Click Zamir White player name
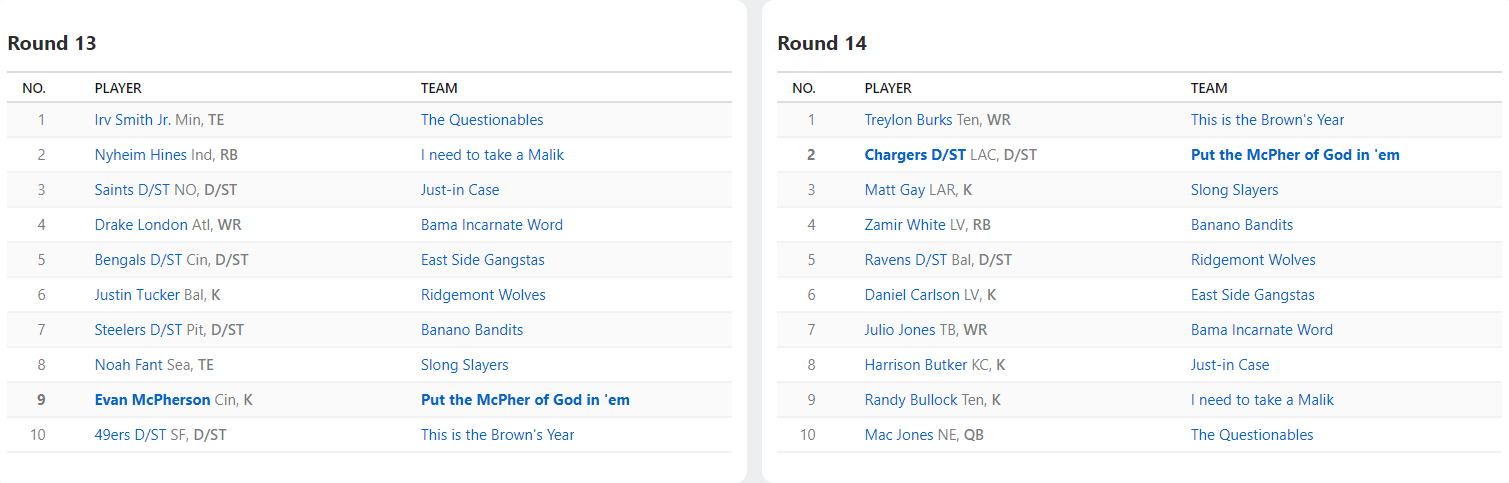 [904, 225]
